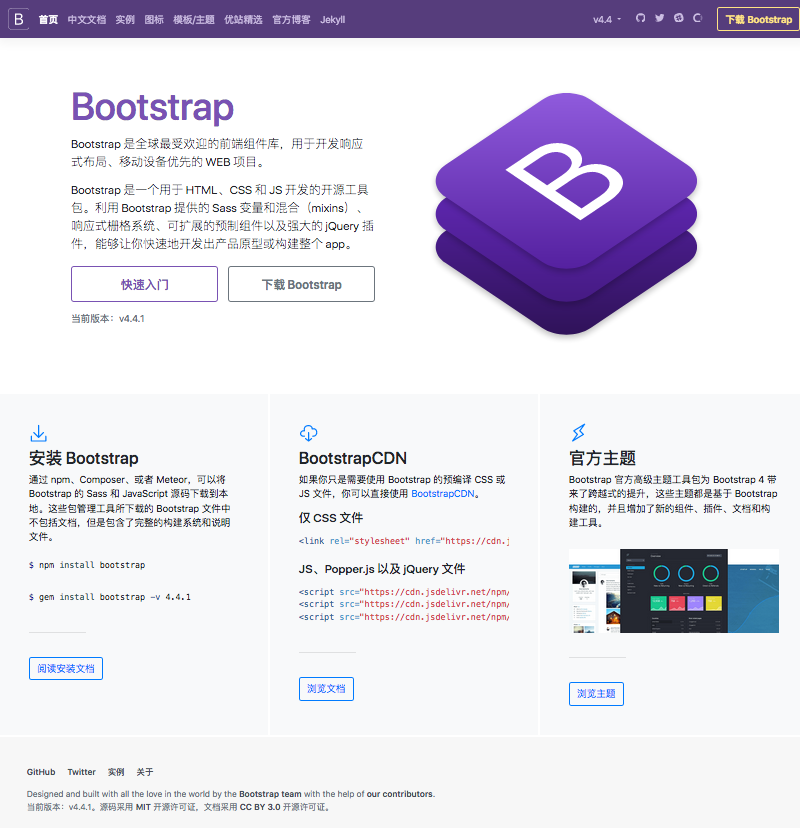Select 实例 in the top navbar
This screenshot has height=828, width=800.
coord(125,20)
